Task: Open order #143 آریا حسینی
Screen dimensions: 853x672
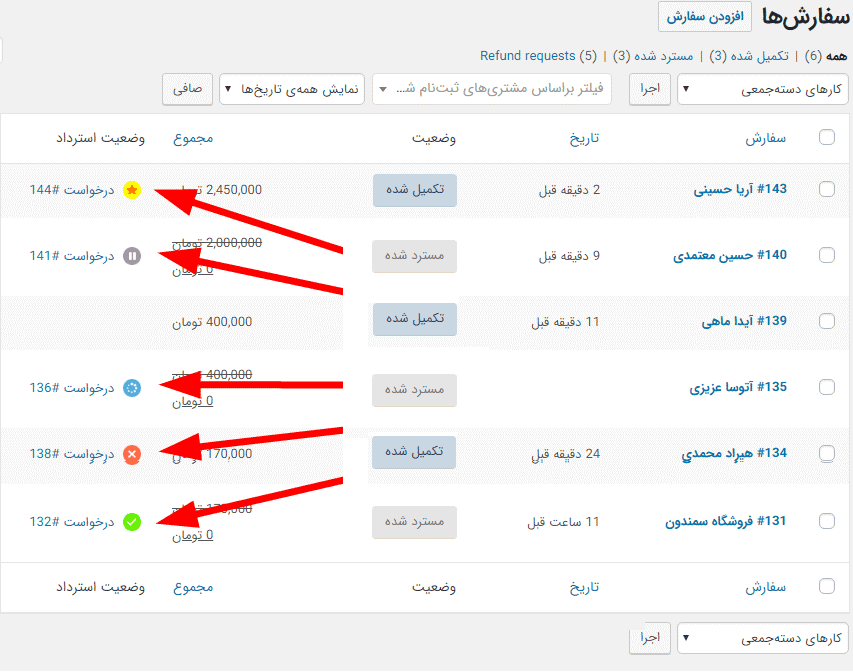Action: 740,189
